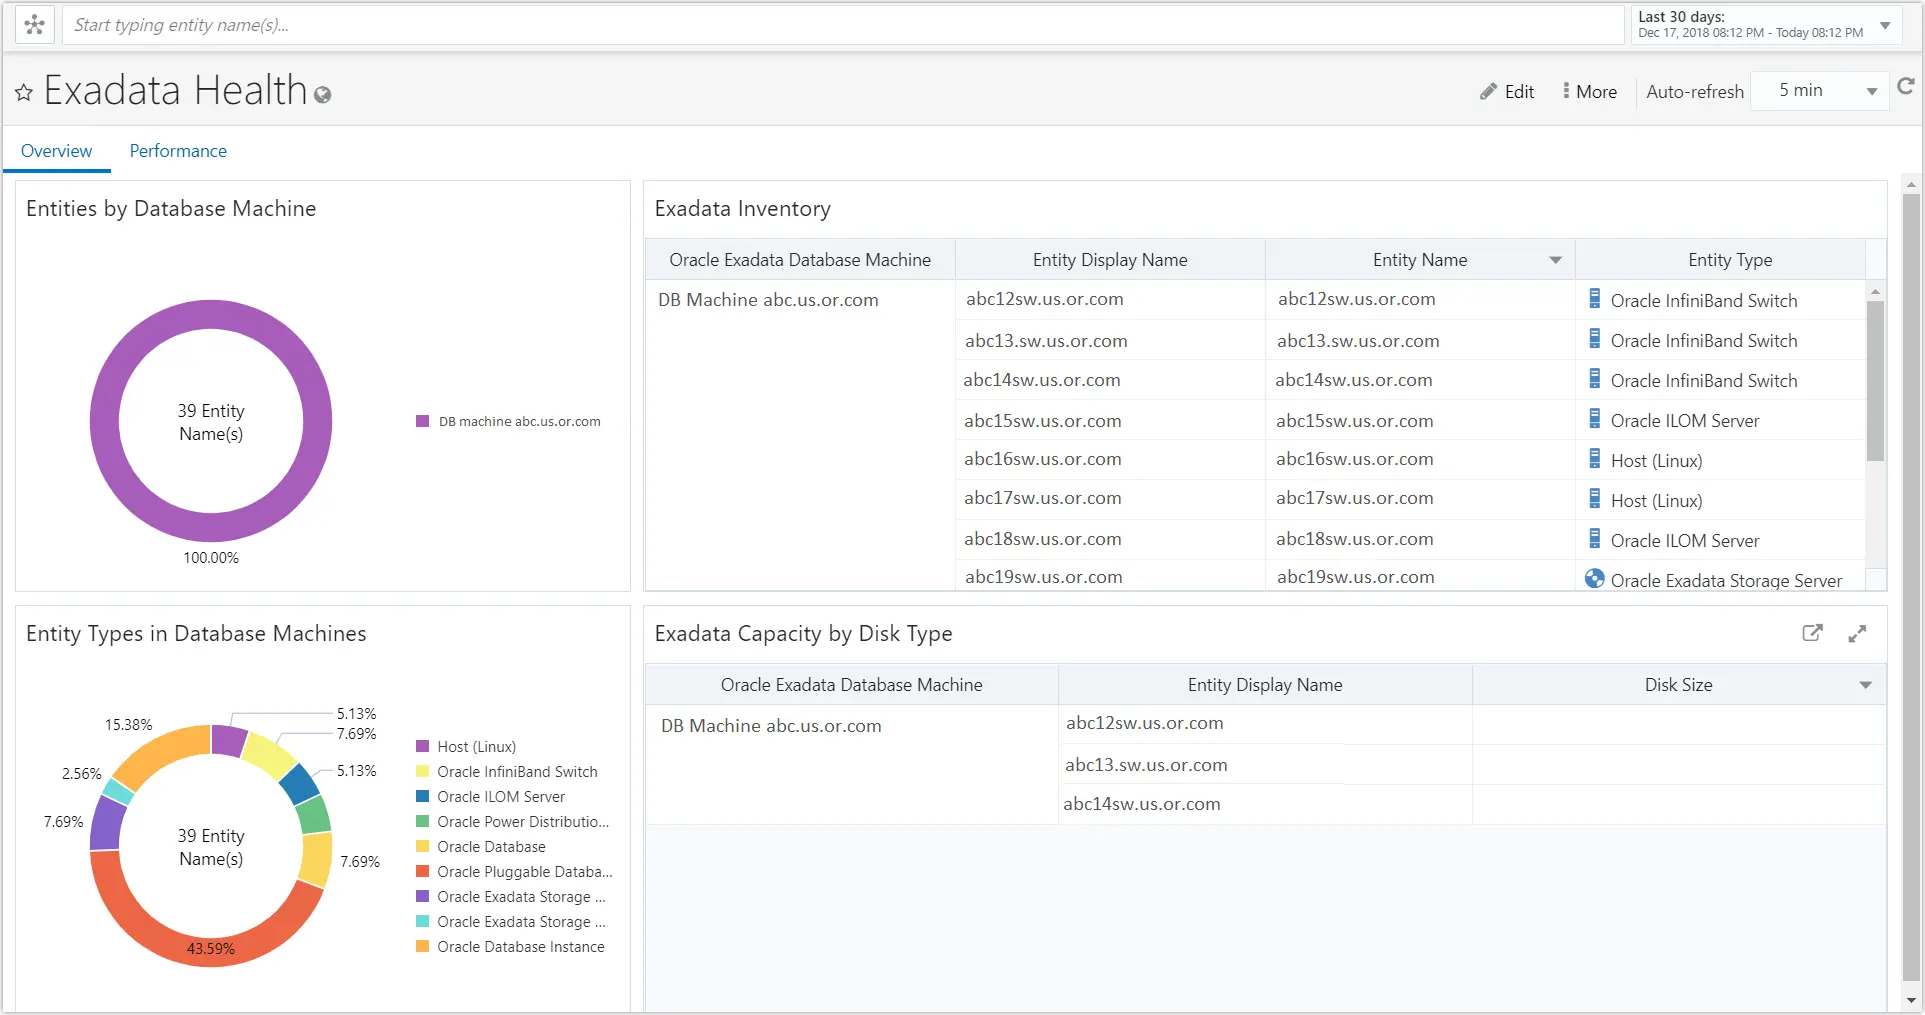1925x1015 pixels.
Task: Maximize the Exadata Capacity by Disk Type widget
Action: pyautogui.click(x=1857, y=634)
